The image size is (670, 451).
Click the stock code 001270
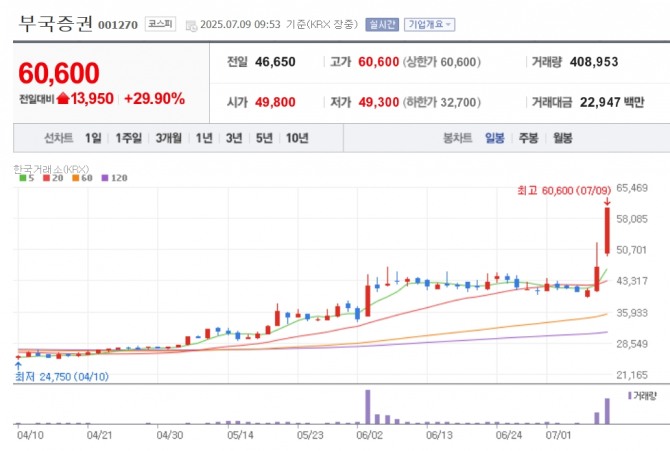118,25
